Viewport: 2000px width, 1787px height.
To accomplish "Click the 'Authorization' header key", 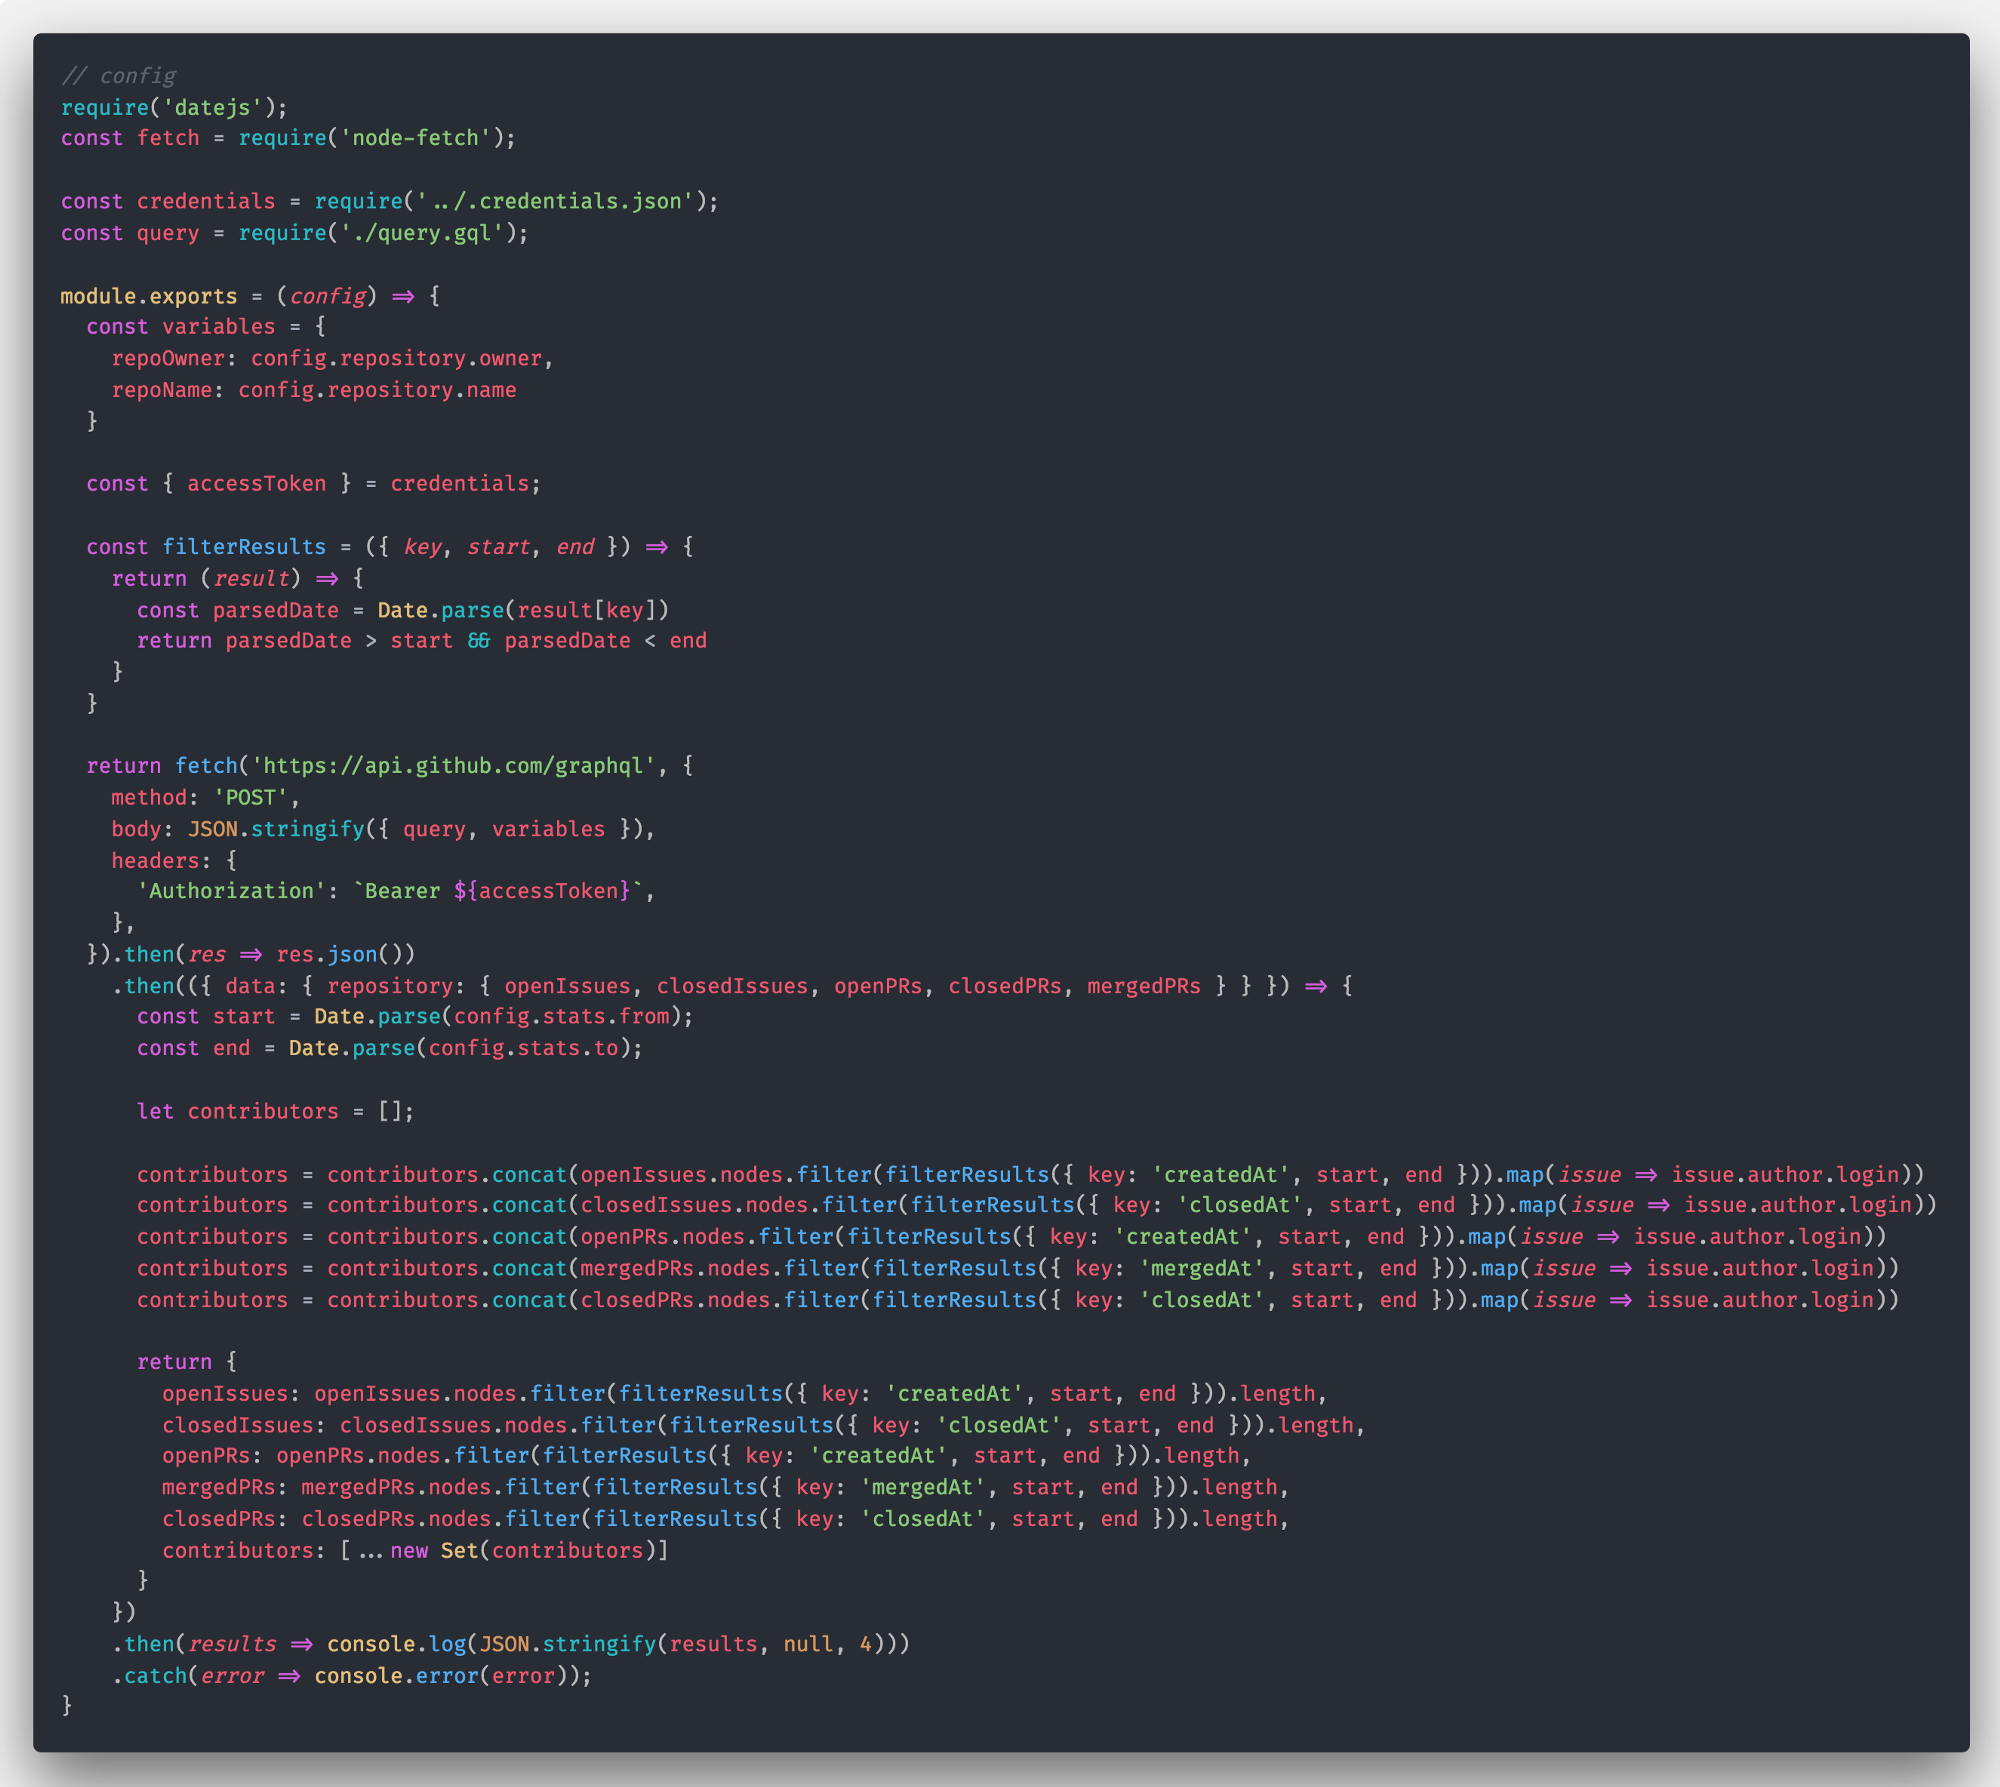I will tap(231, 891).
